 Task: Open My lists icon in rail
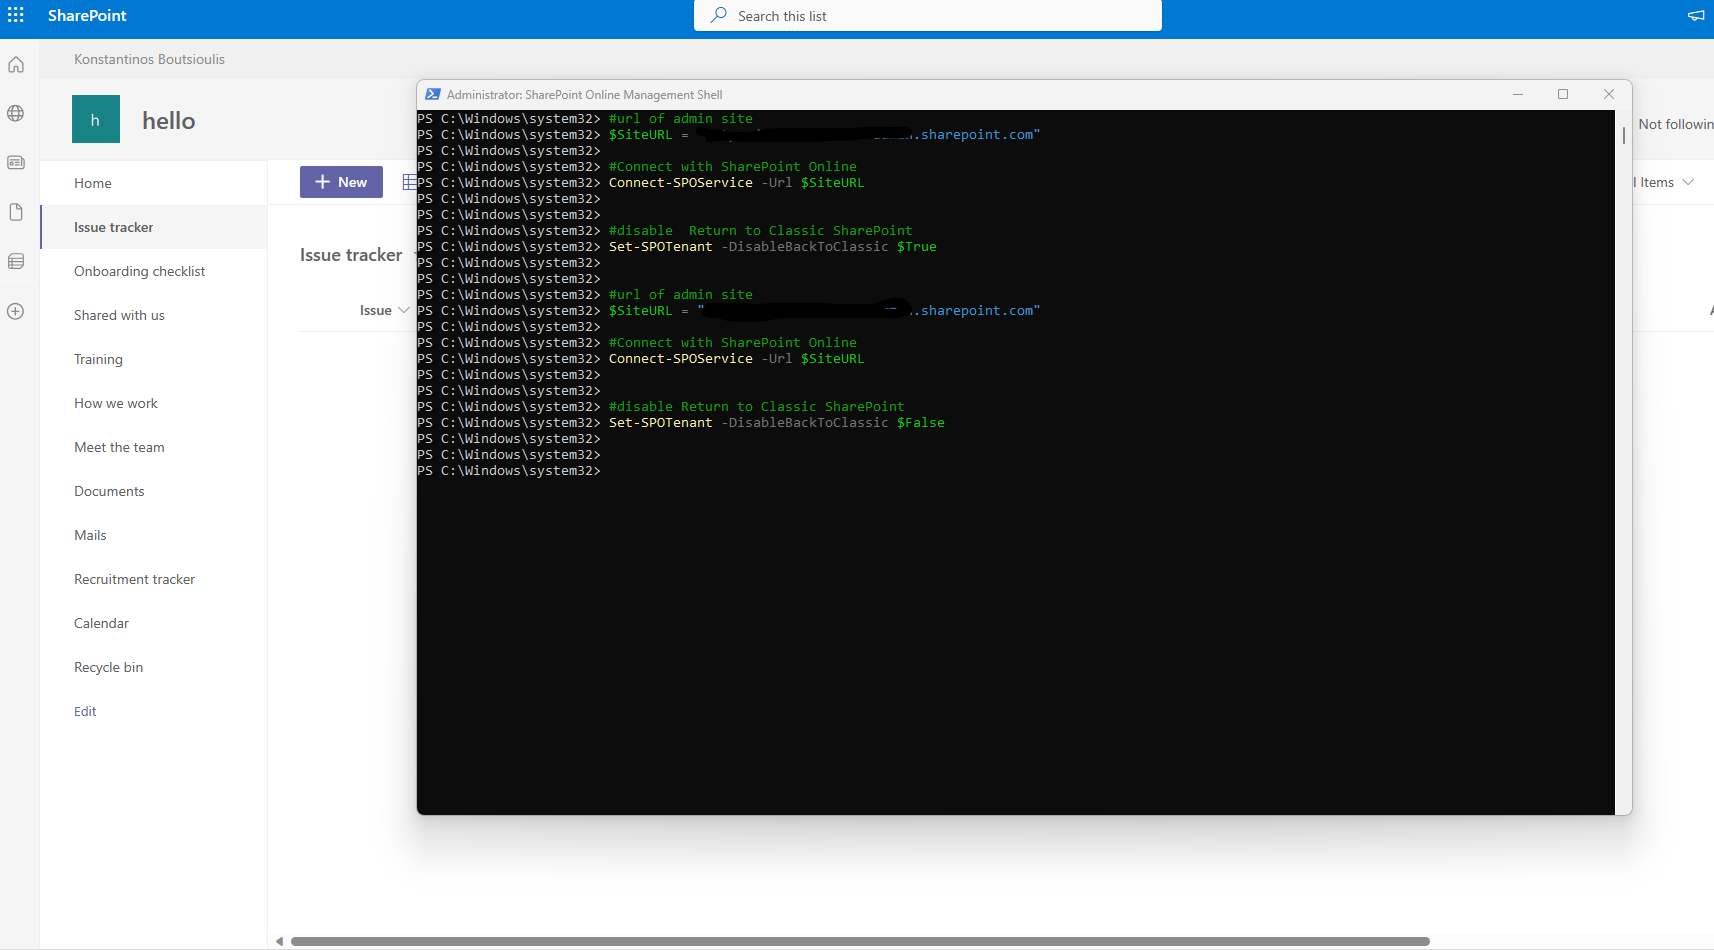[x=16, y=261]
